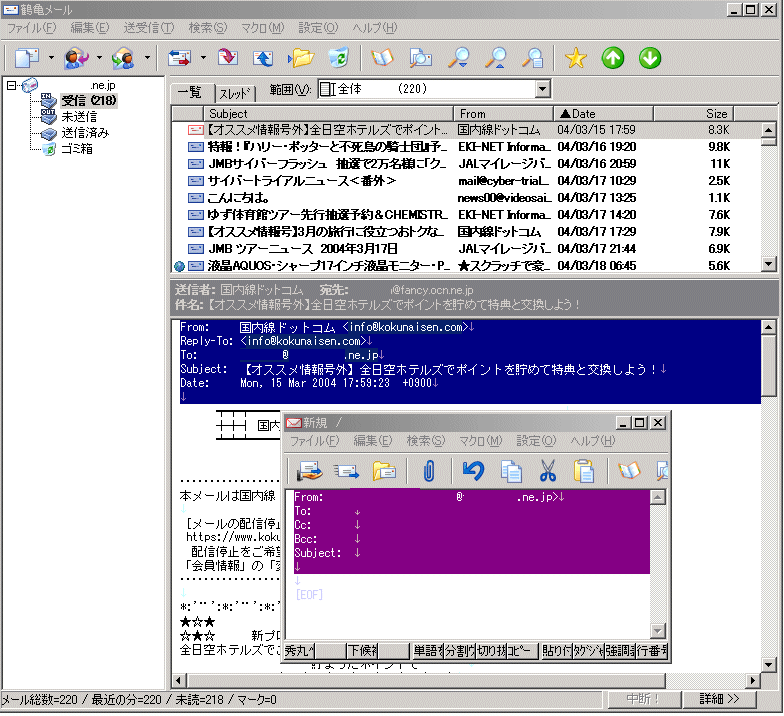The height and width of the screenshot is (716, 784).
Task: Click the clipboard paste icon in compose toolbar
Action: 584,471
